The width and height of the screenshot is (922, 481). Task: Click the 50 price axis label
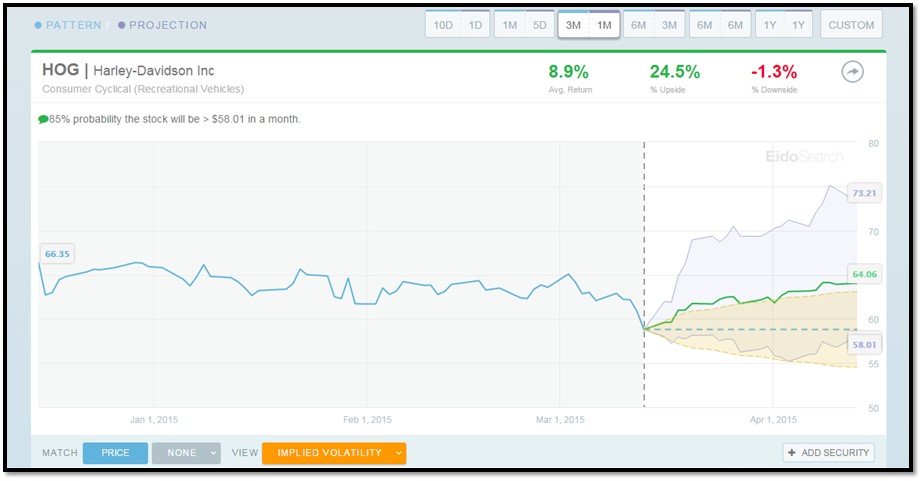tap(873, 408)
